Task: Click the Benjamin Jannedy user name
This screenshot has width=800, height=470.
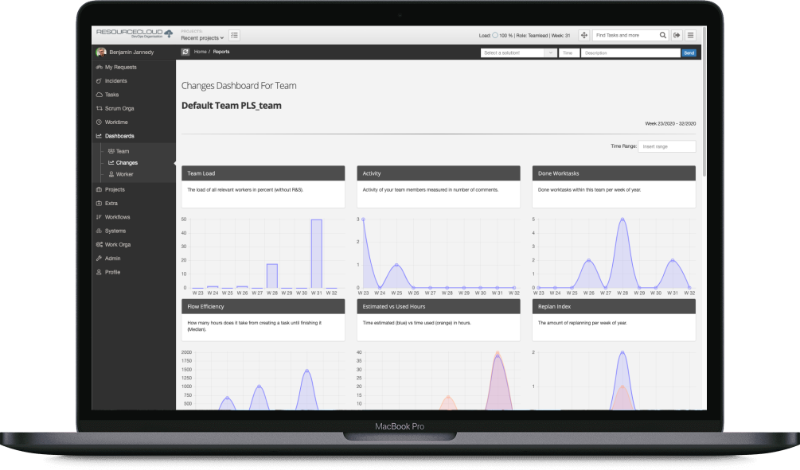Action: (132, 53)
